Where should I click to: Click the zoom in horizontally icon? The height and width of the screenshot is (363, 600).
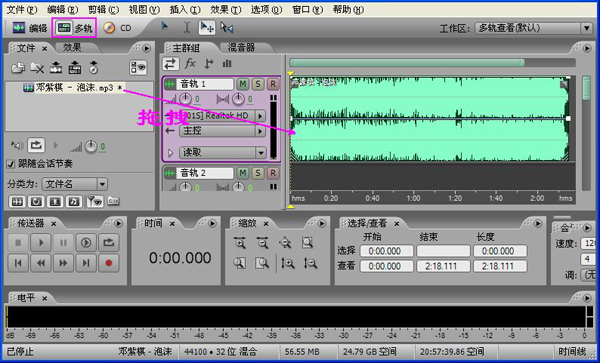(240, 243)
